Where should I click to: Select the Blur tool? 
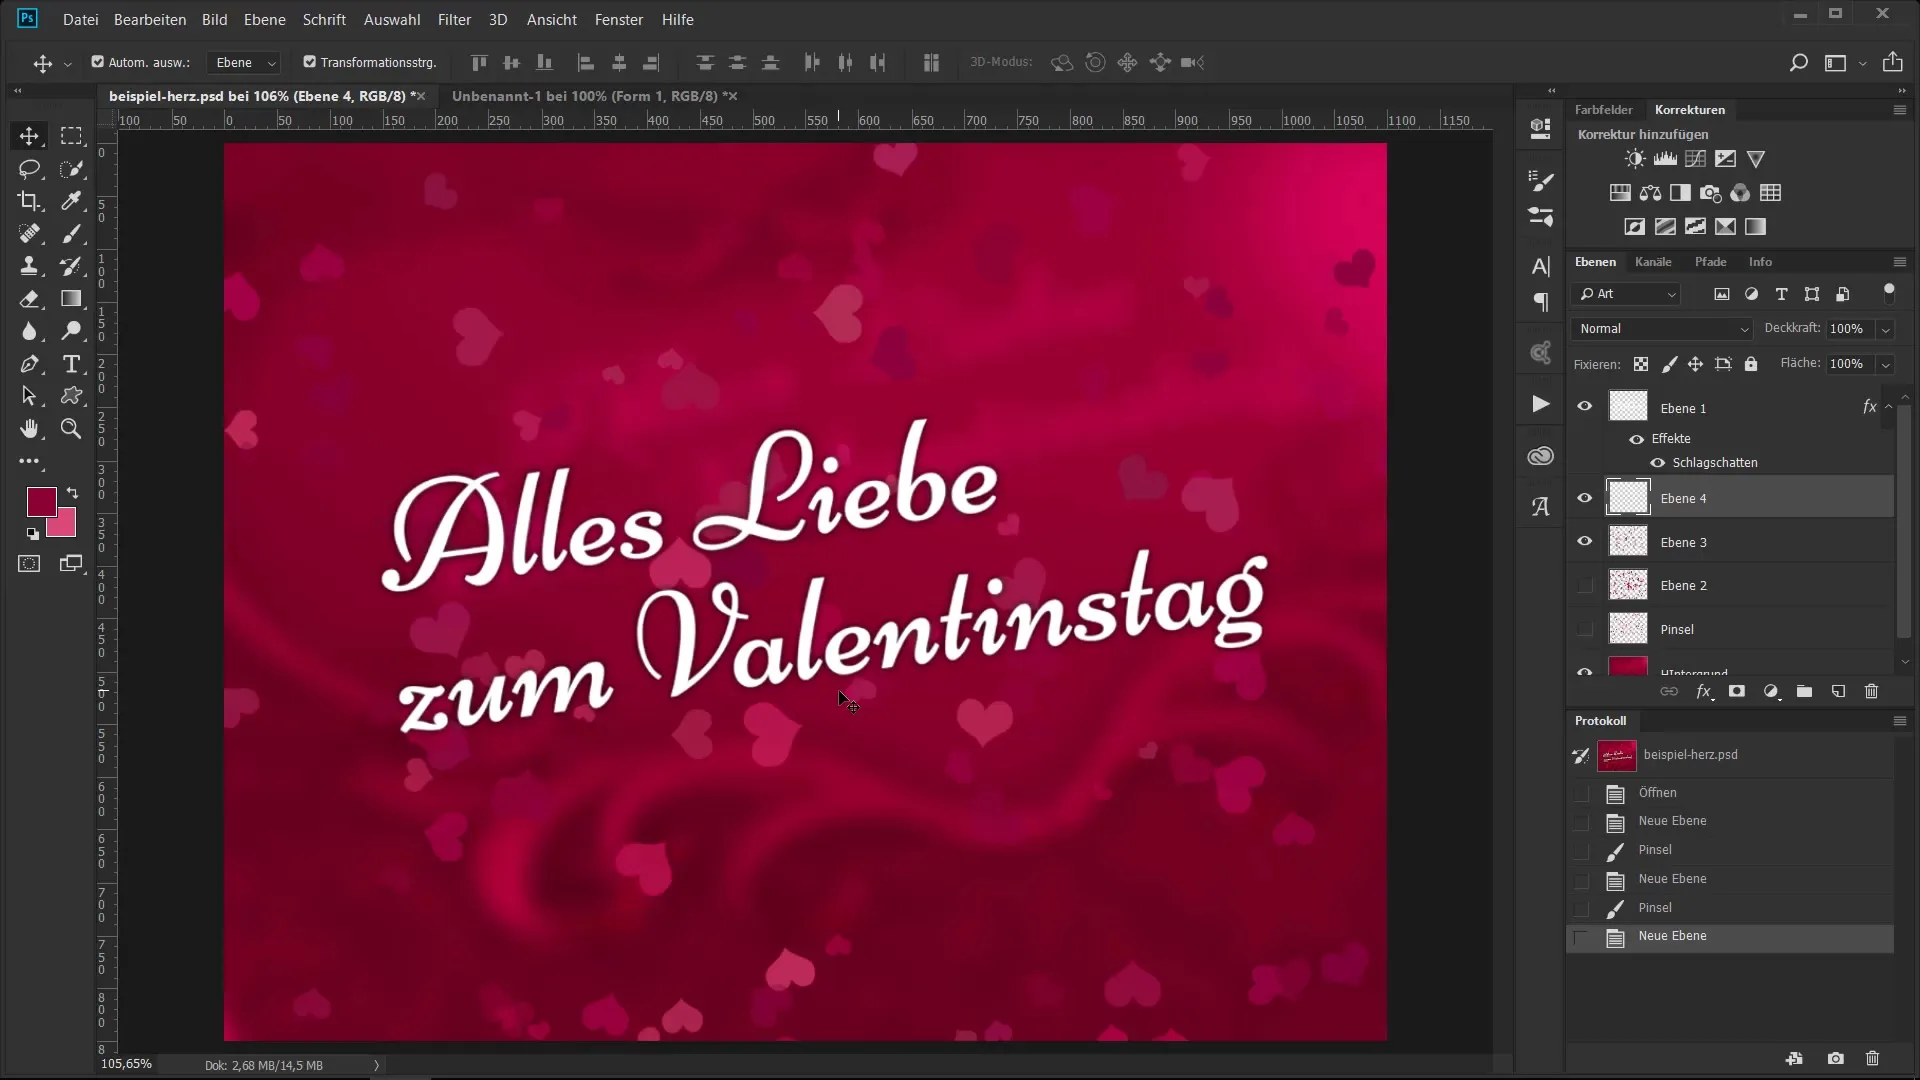[x=29, y=331]
